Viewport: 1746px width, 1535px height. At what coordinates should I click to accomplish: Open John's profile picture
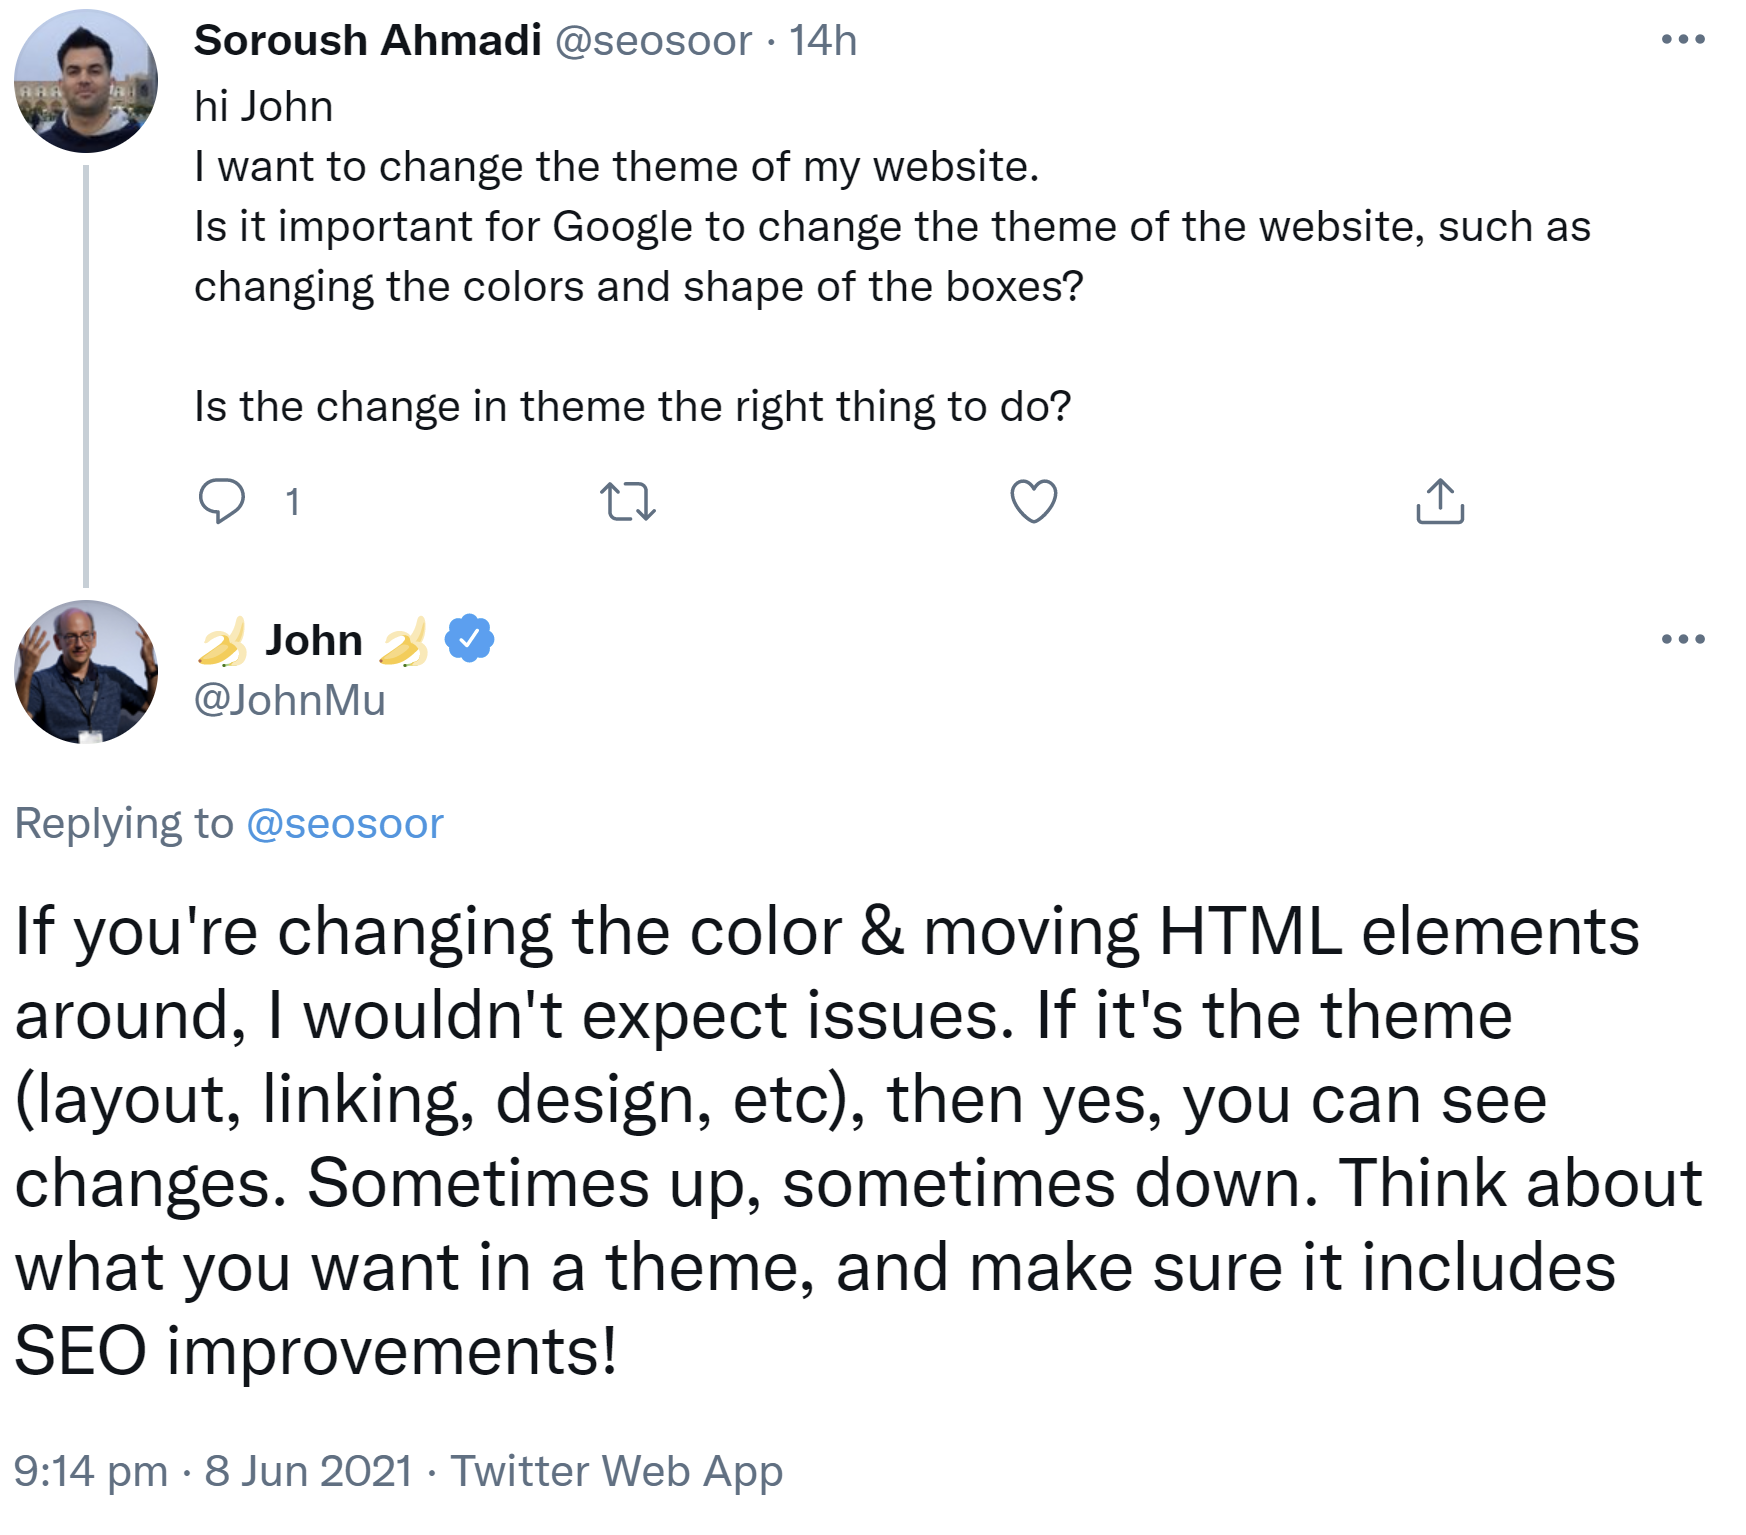[86, 672]
